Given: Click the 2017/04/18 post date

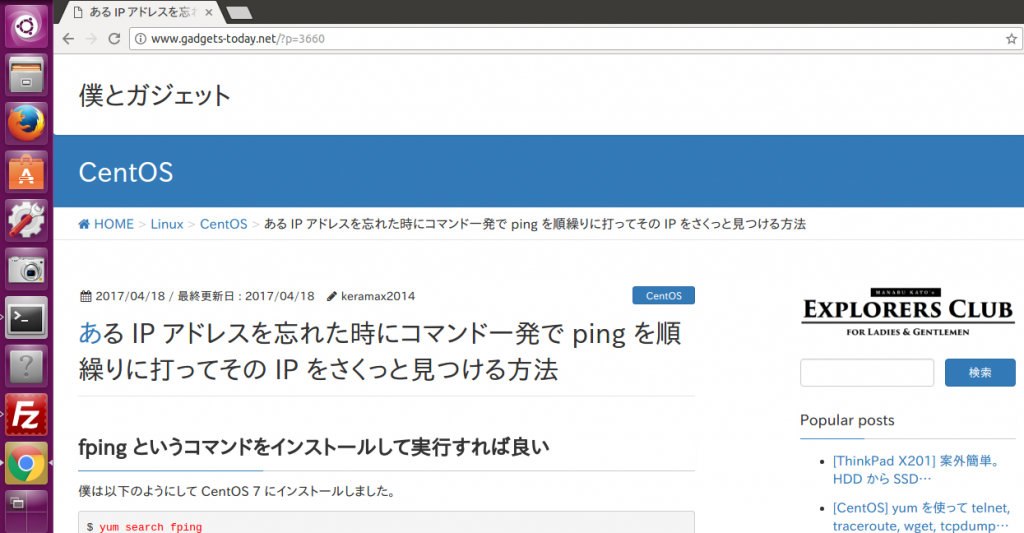Looking at the screenshot, I should coord(130,296).
